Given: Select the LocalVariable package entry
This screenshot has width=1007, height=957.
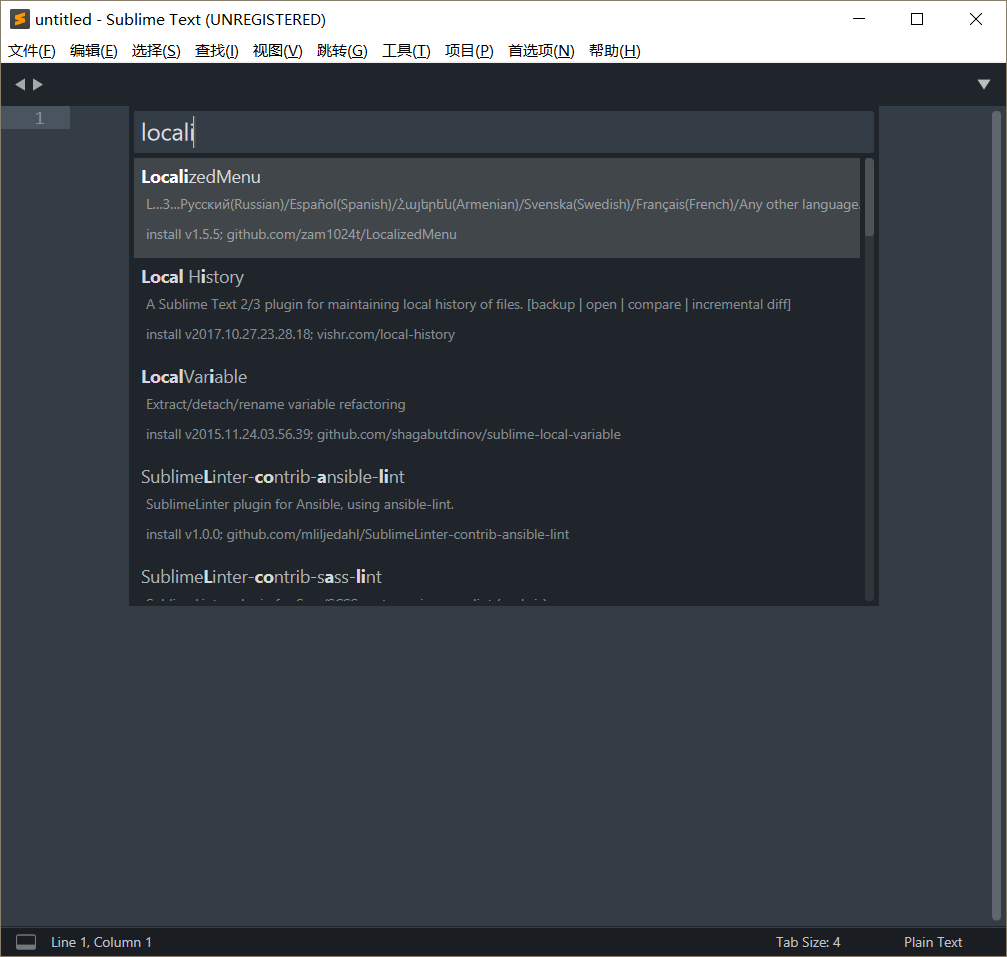Looking at the screenshot, I should tap(400, 404).
